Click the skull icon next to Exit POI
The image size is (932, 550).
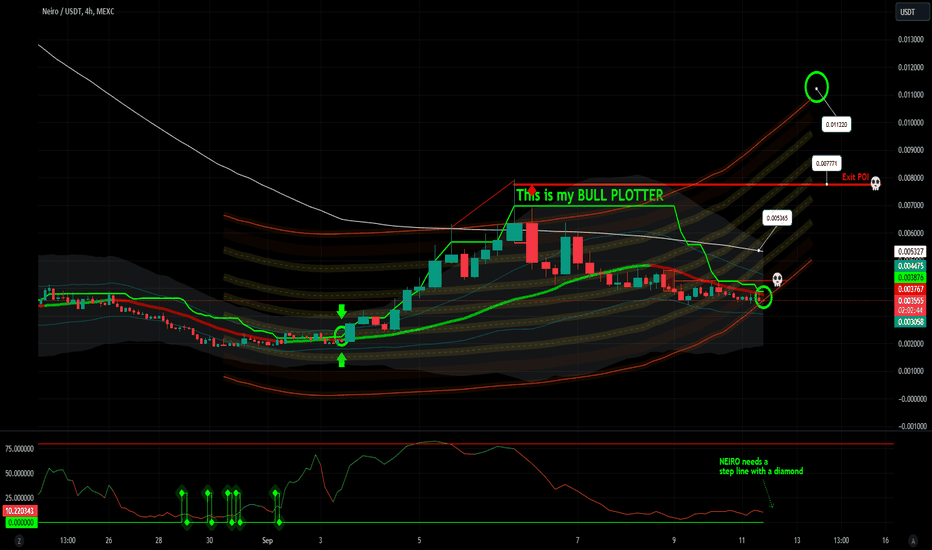point(875,183)
